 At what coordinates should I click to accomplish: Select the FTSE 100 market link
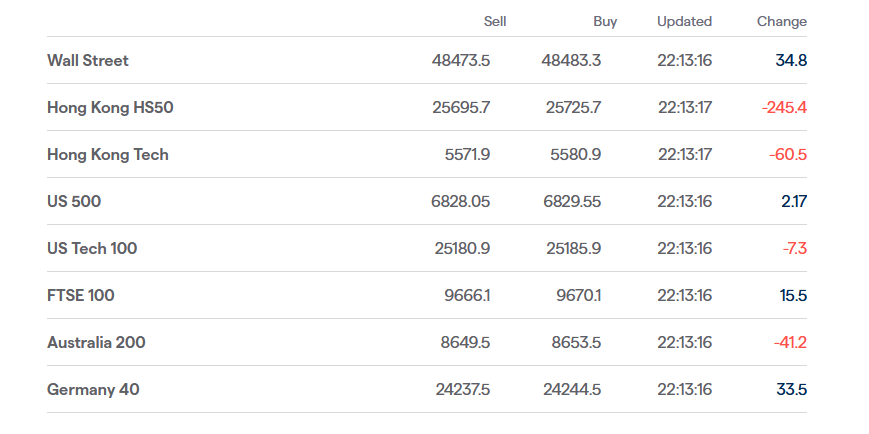point(81,296)
